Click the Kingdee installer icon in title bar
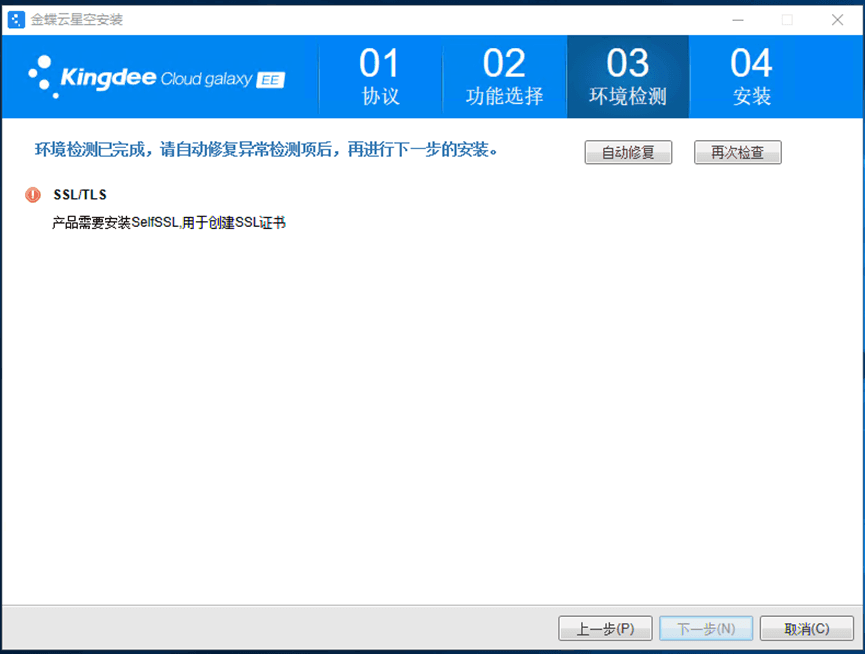Image resolution: width=865 pixels, height=654 pixels. [x=16, y=19]
